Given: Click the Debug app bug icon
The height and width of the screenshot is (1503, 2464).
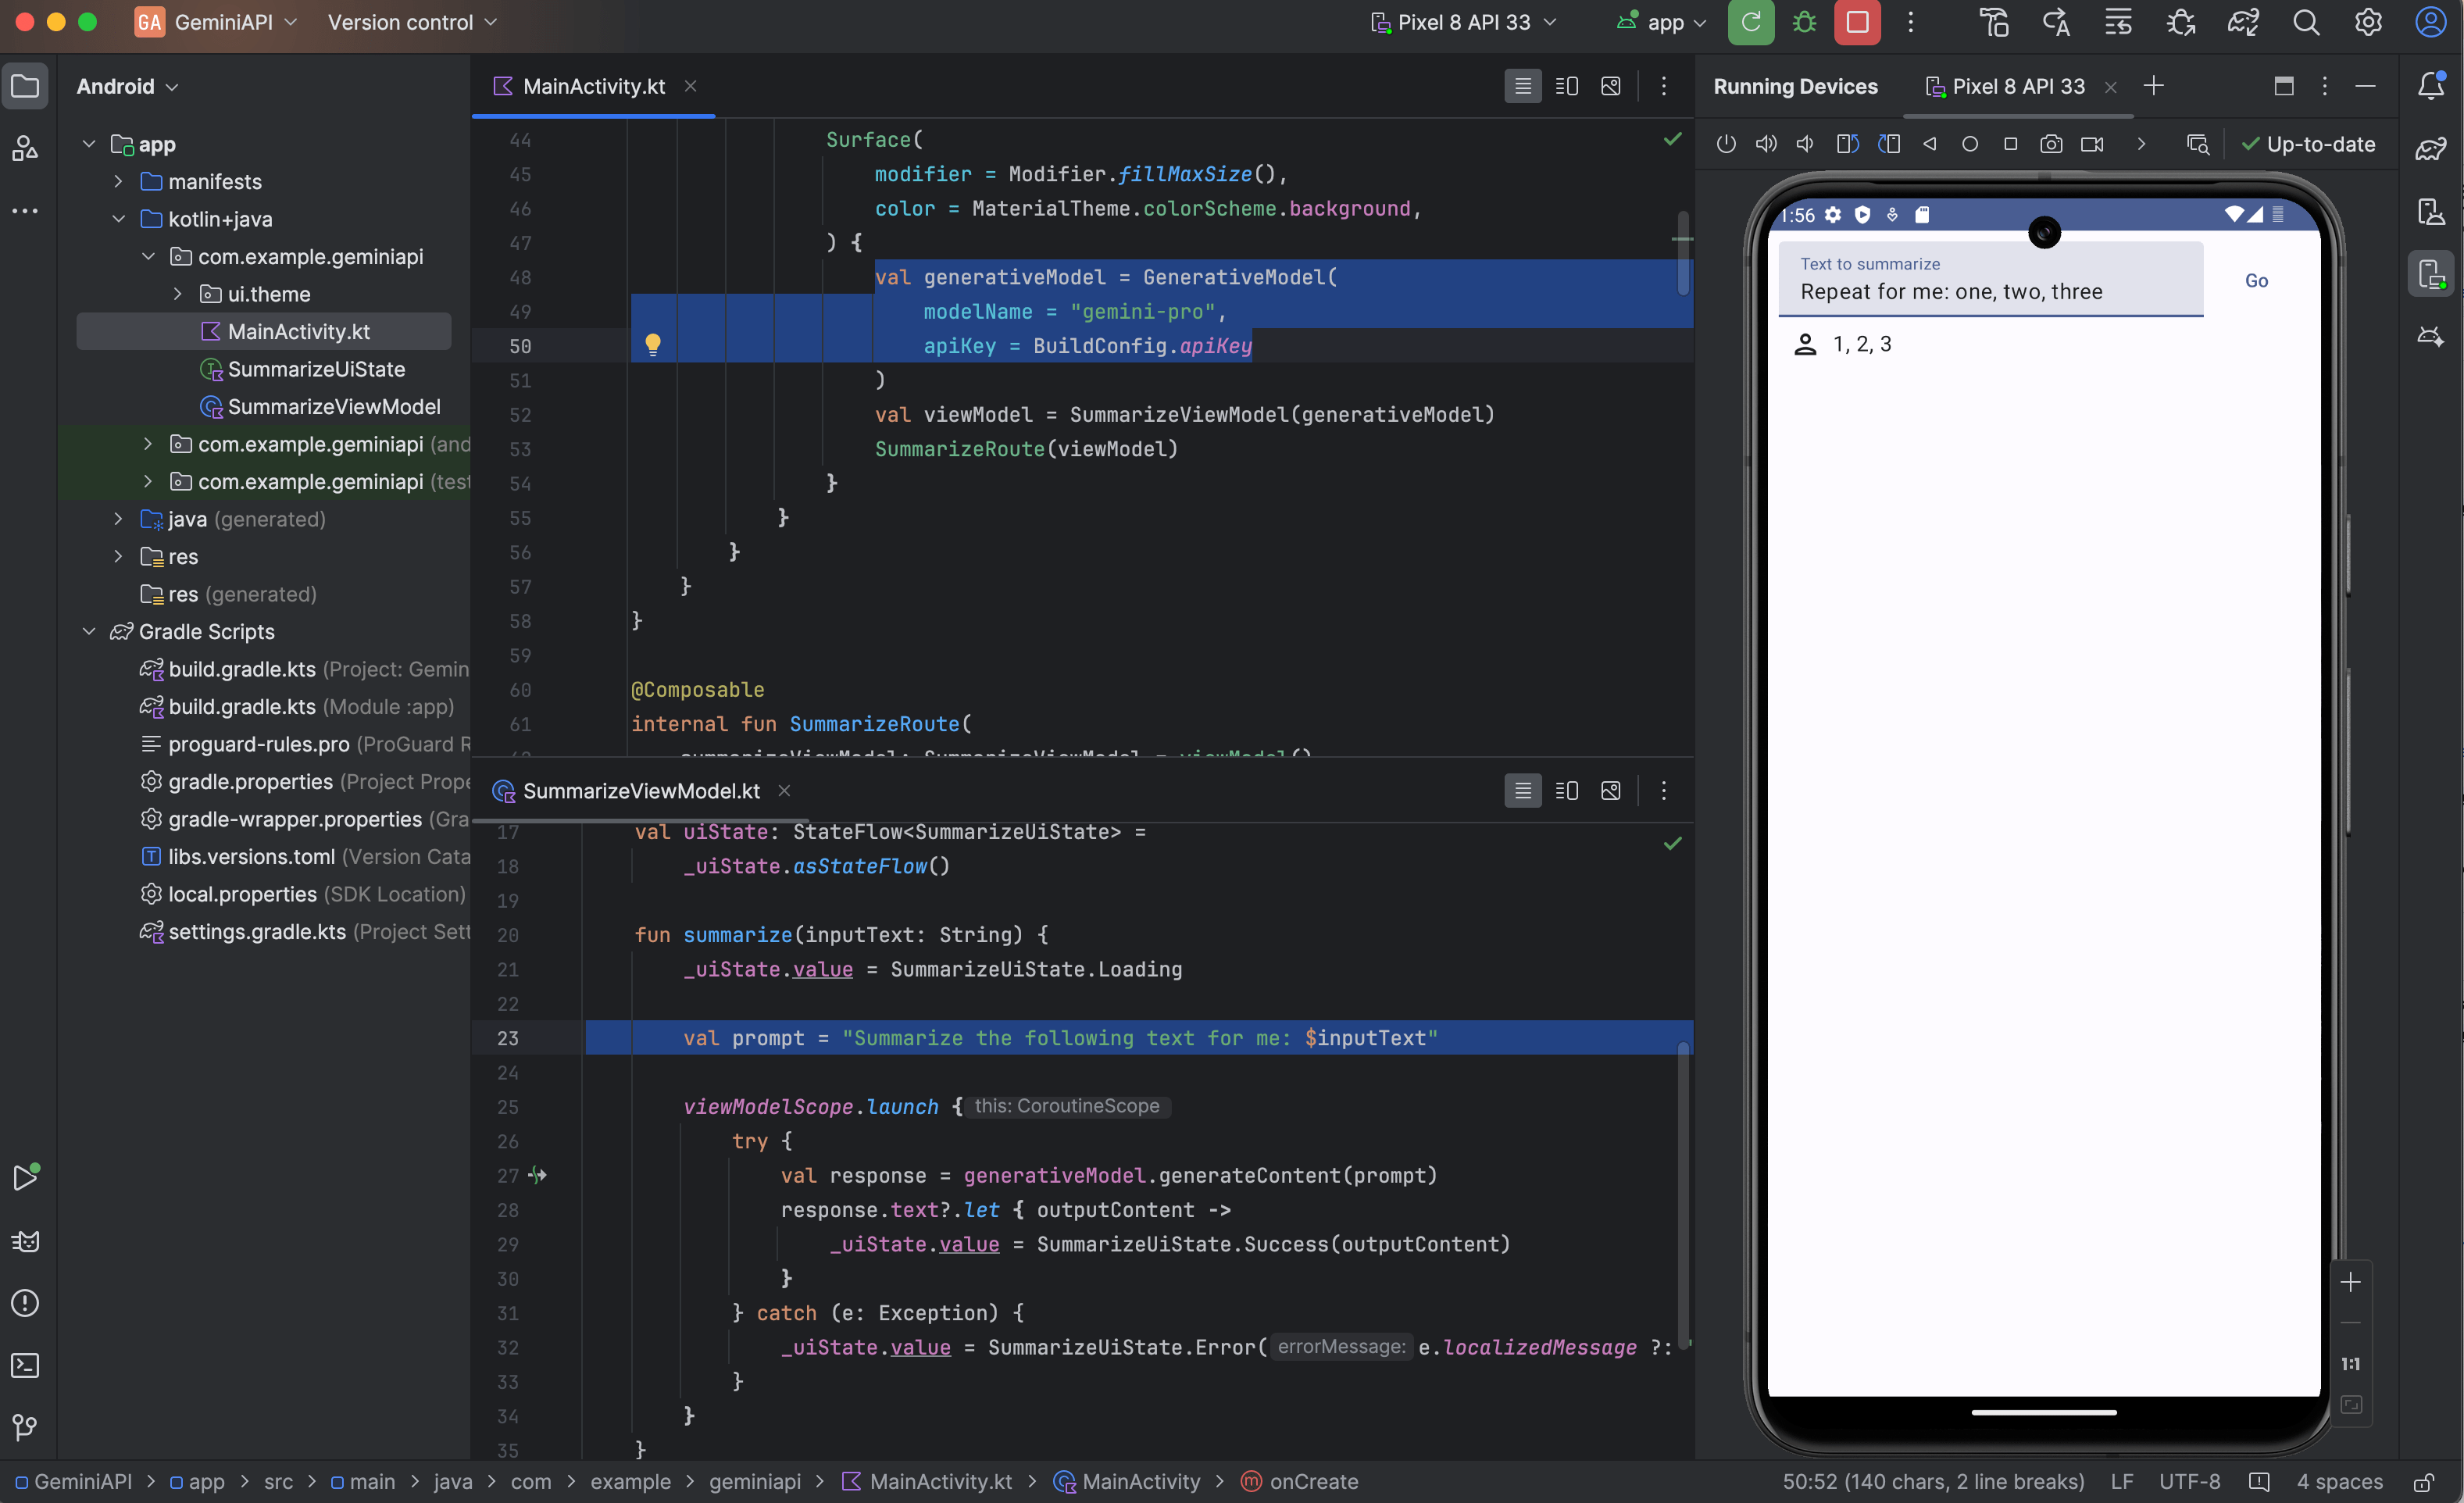Looking at the screenshot, I should [1804, 23].
